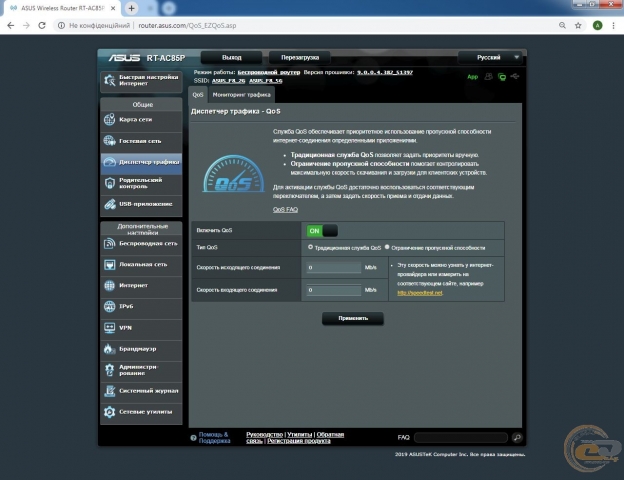Open the Руководство manual link
Screen dimensions: 624x480
264,435
